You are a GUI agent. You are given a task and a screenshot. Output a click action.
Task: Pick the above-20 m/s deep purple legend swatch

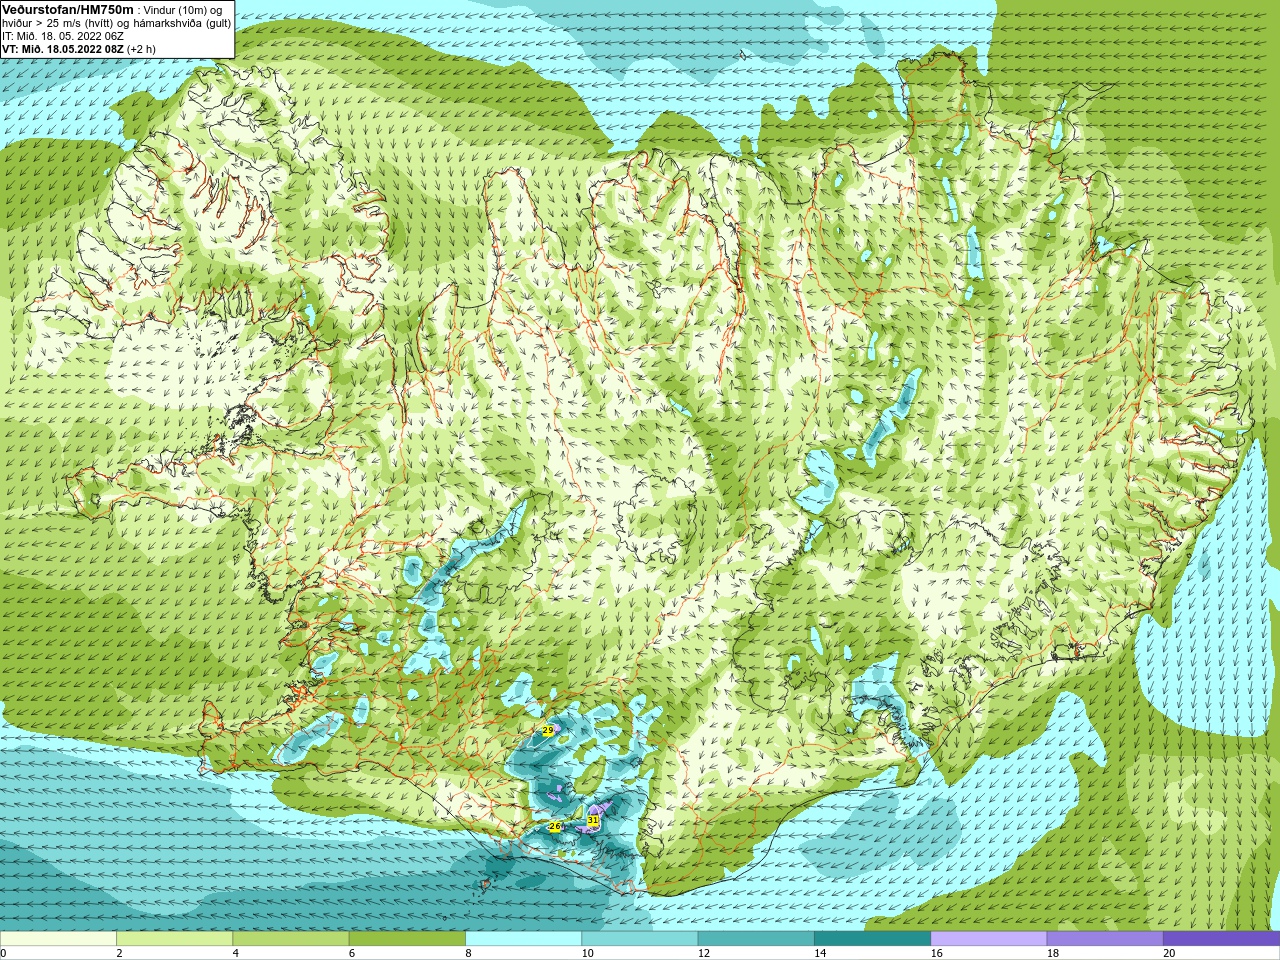pyautogui.click(x=1221, y=939)
